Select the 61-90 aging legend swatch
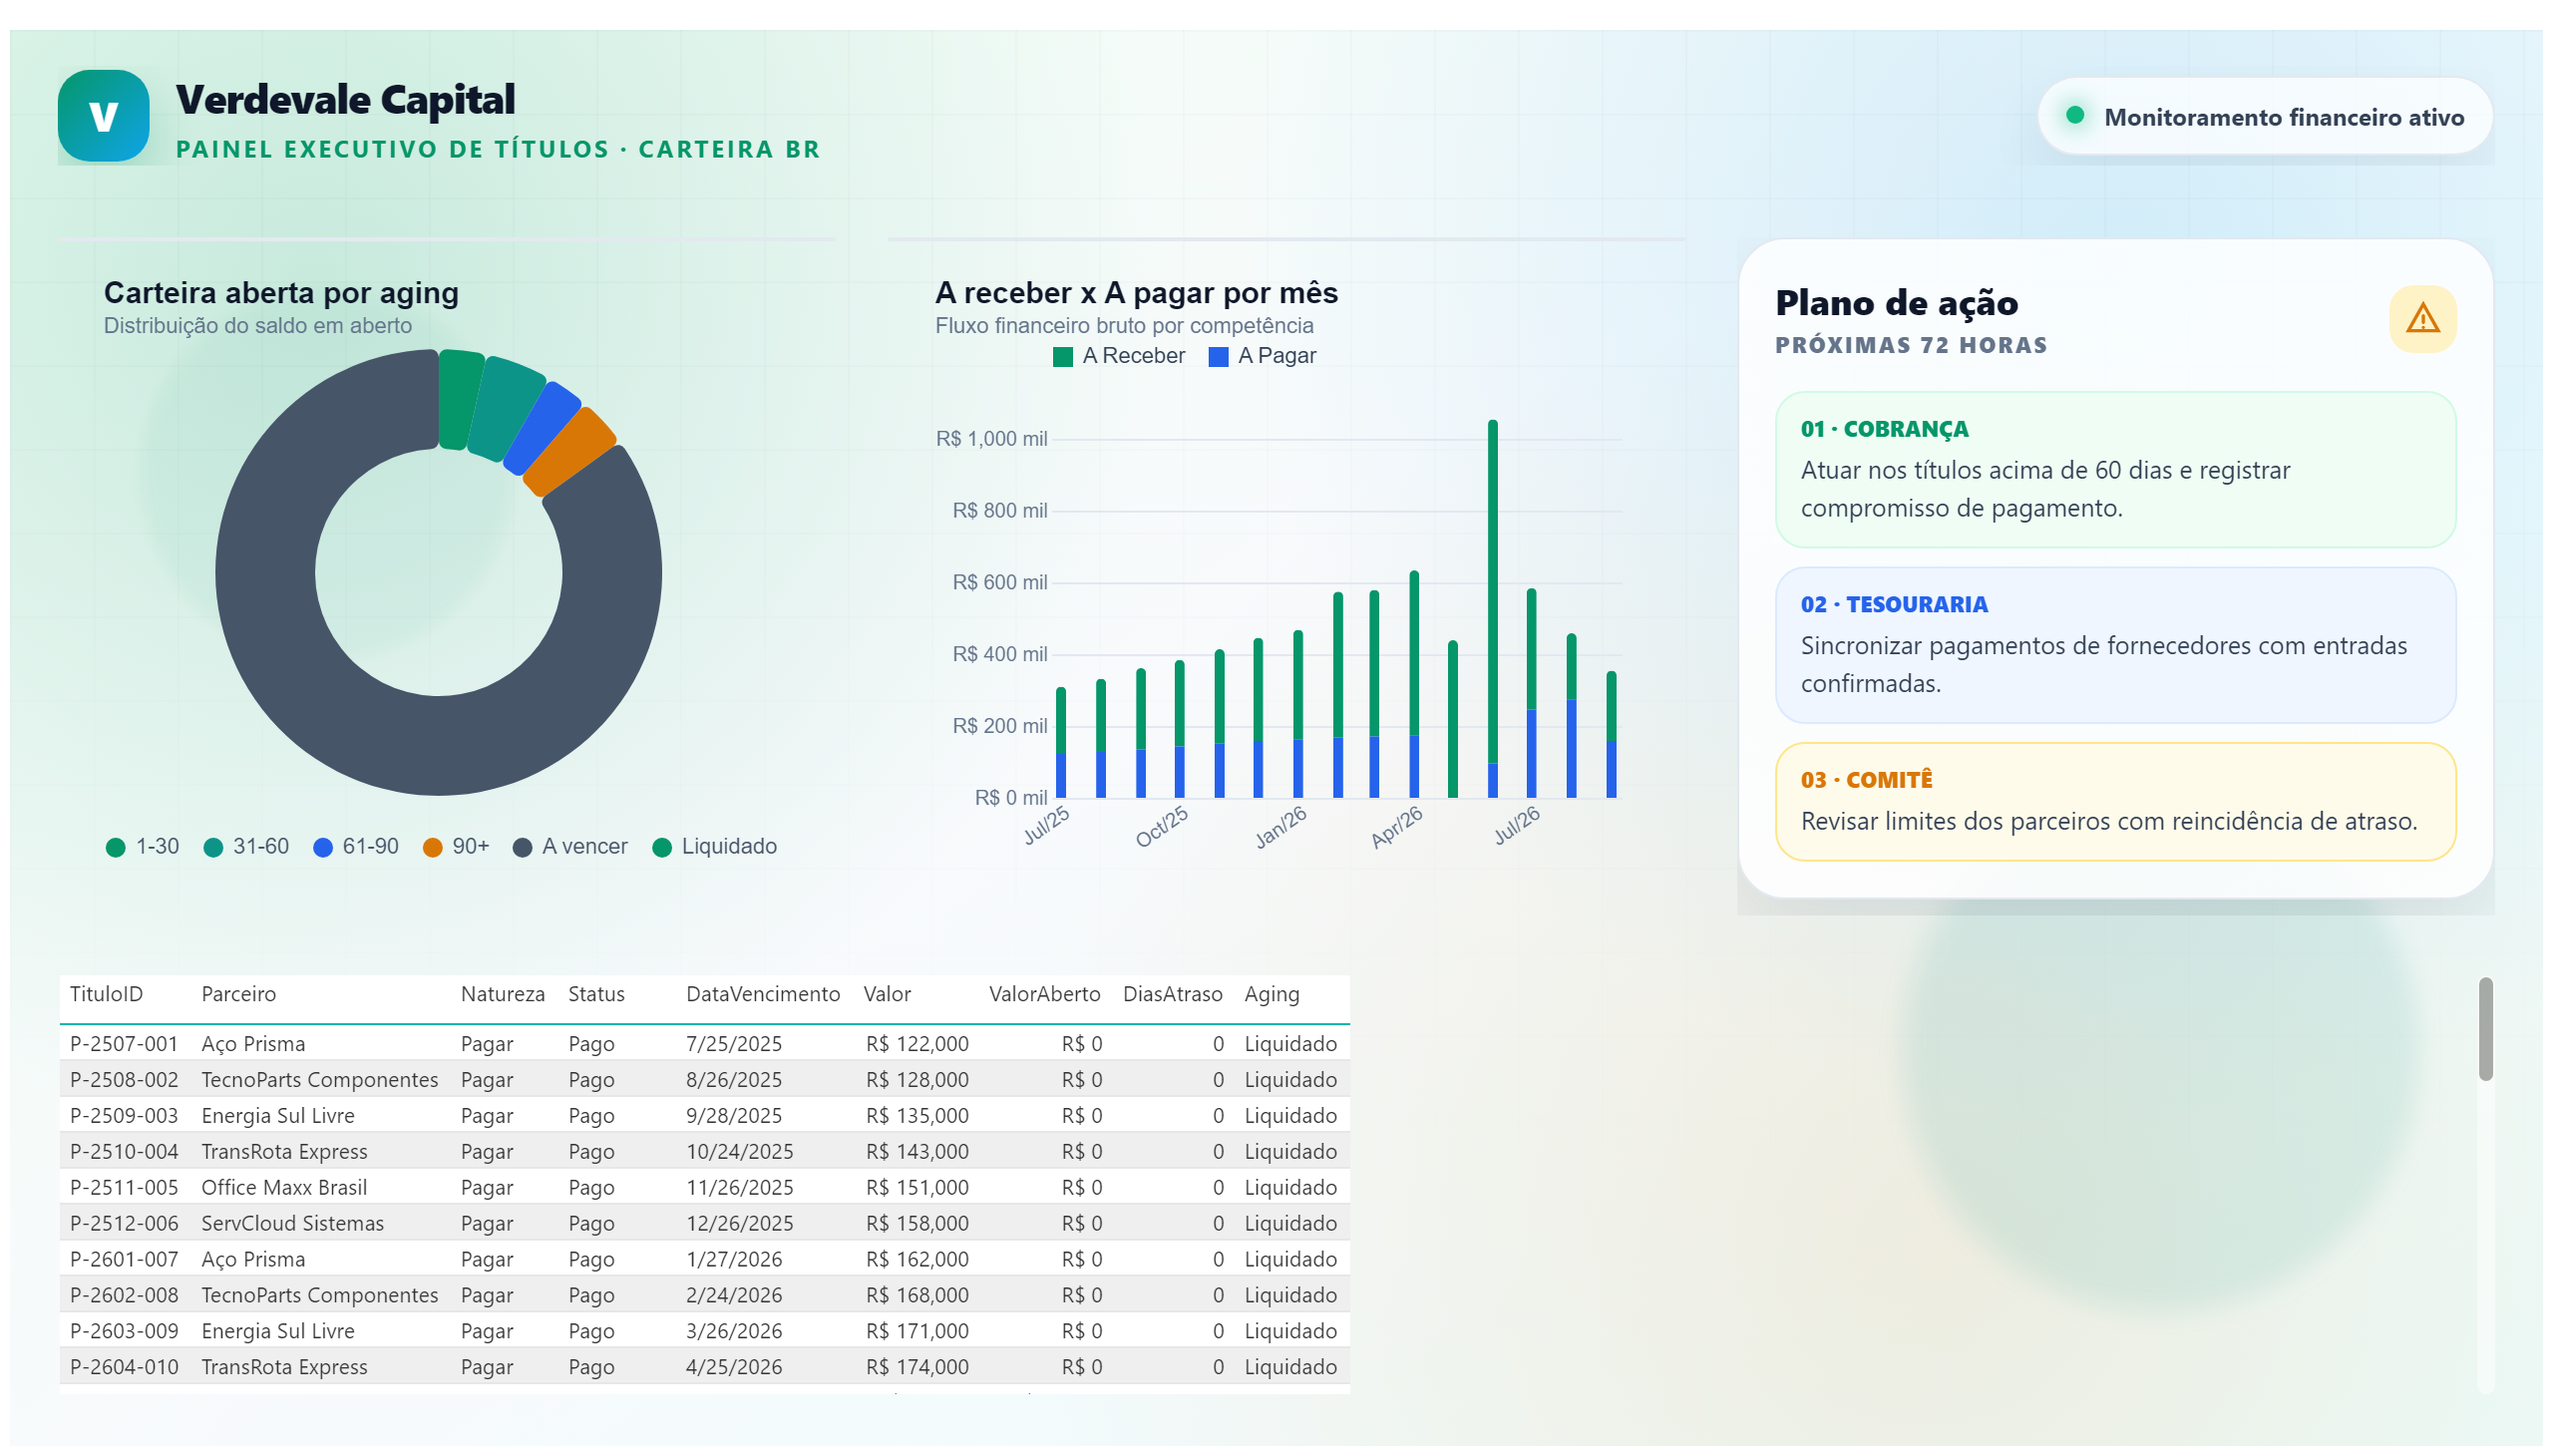Screen dimensions: 2553x1456 (x=323, y=847)
